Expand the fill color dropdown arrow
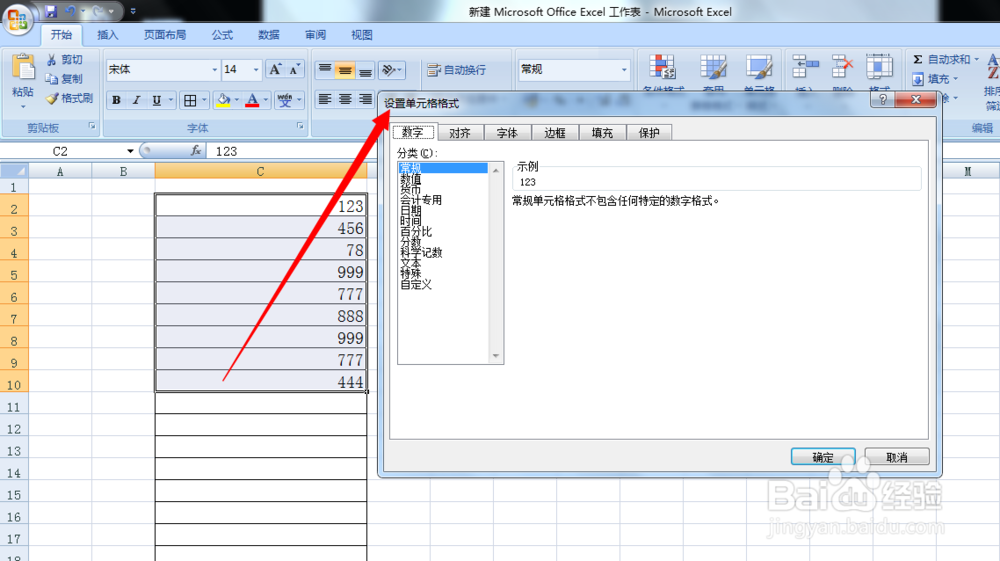The image size is (1000, 561). click(237, 100)
